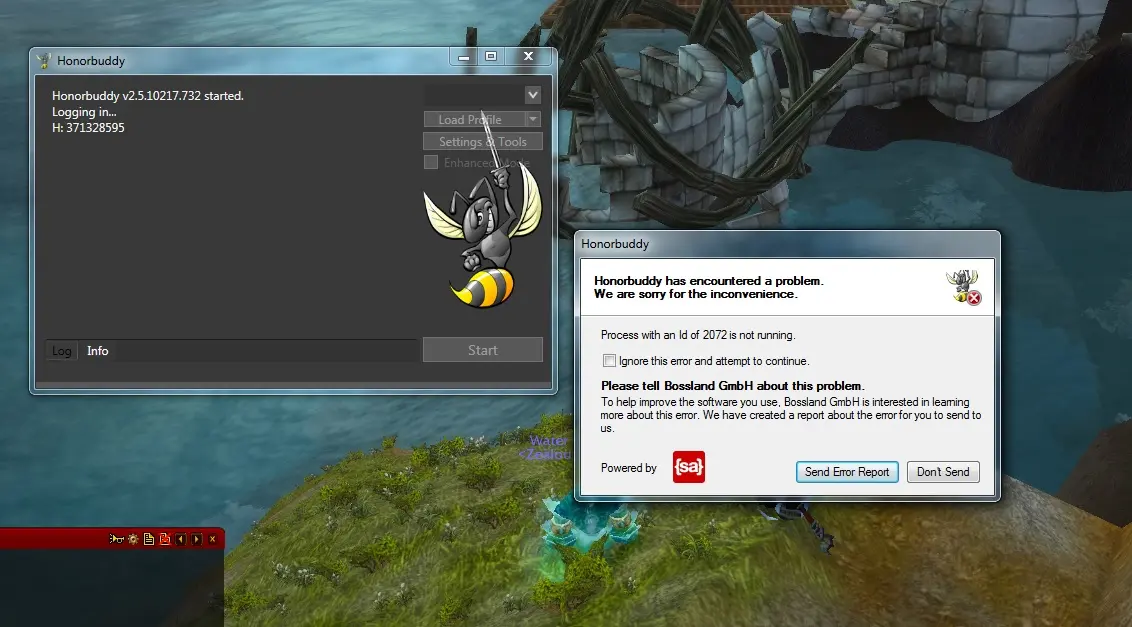The image size is (1132, 627).
Task: Click the Honorbuddy title bar icon
Action: [44, 61]
